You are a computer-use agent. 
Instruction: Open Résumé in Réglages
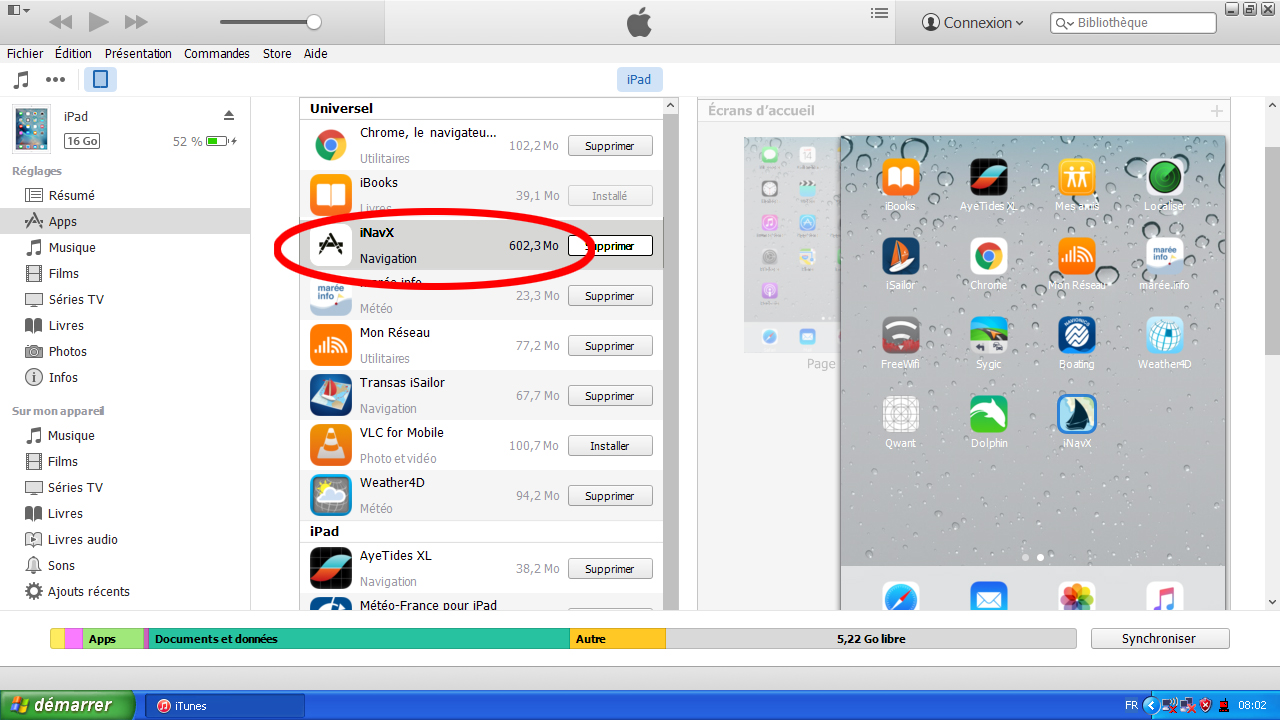pyautogui.click(x=72, y=196)
